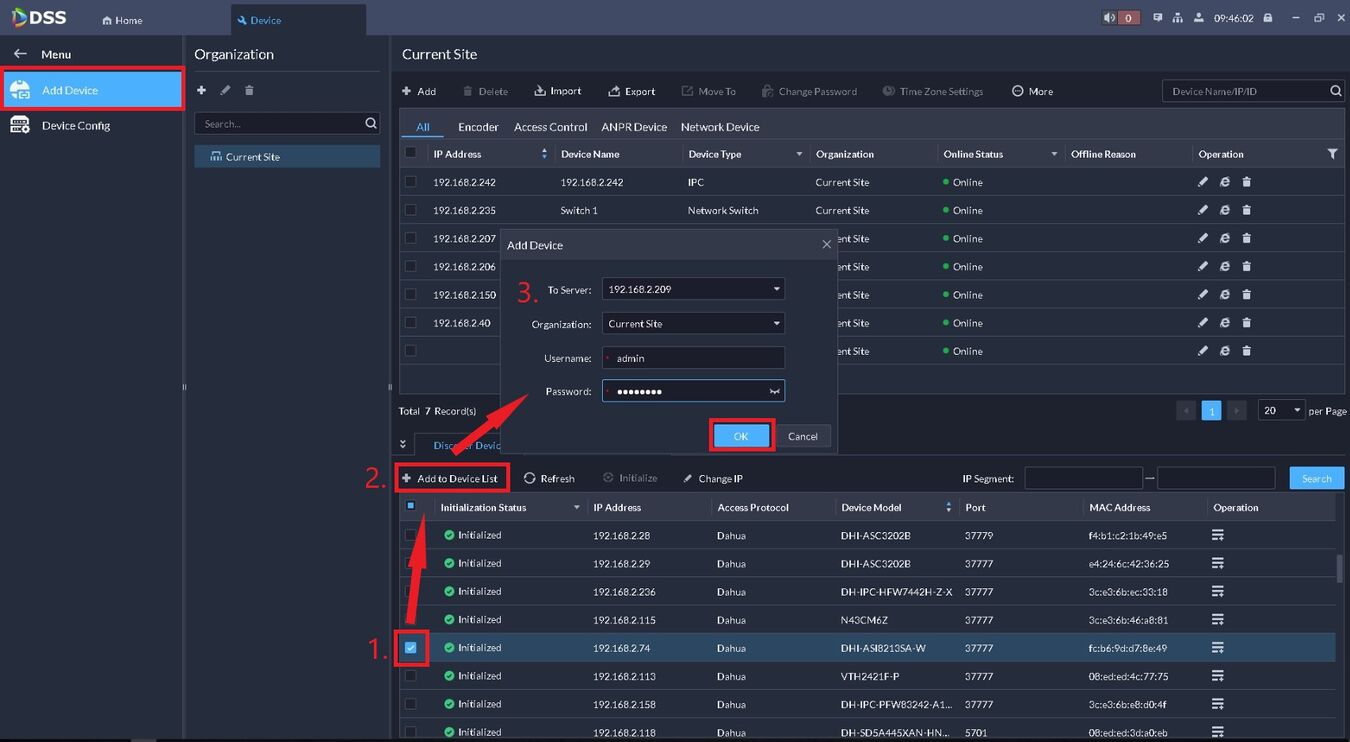Edit the 192.168.2.242 device using pencil icon

pos(1203,182)
